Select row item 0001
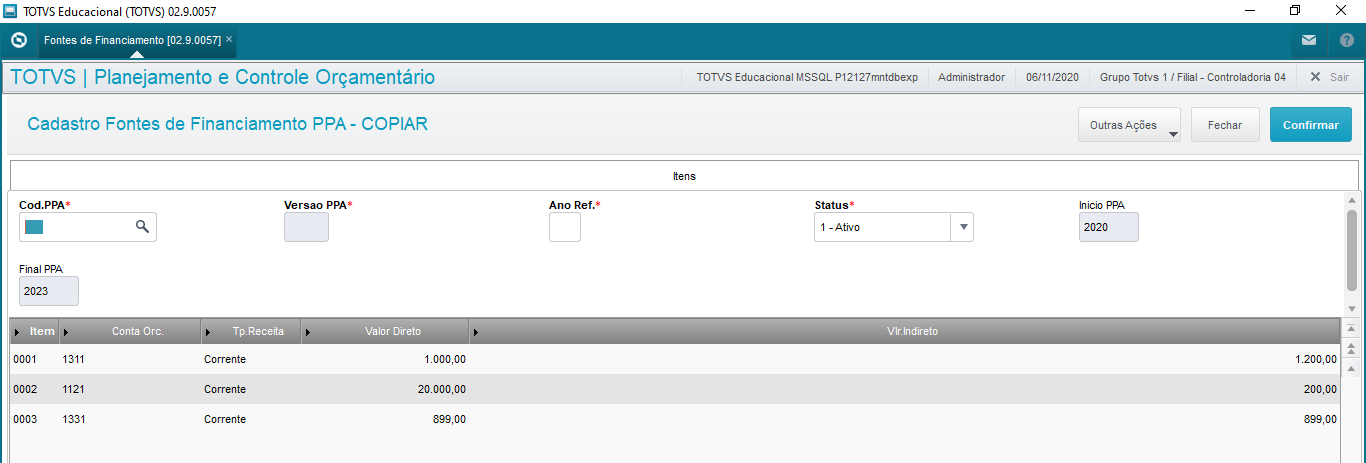Viewport: 1366px width, 463px height. pyautogui.click(x=24, y=359)
